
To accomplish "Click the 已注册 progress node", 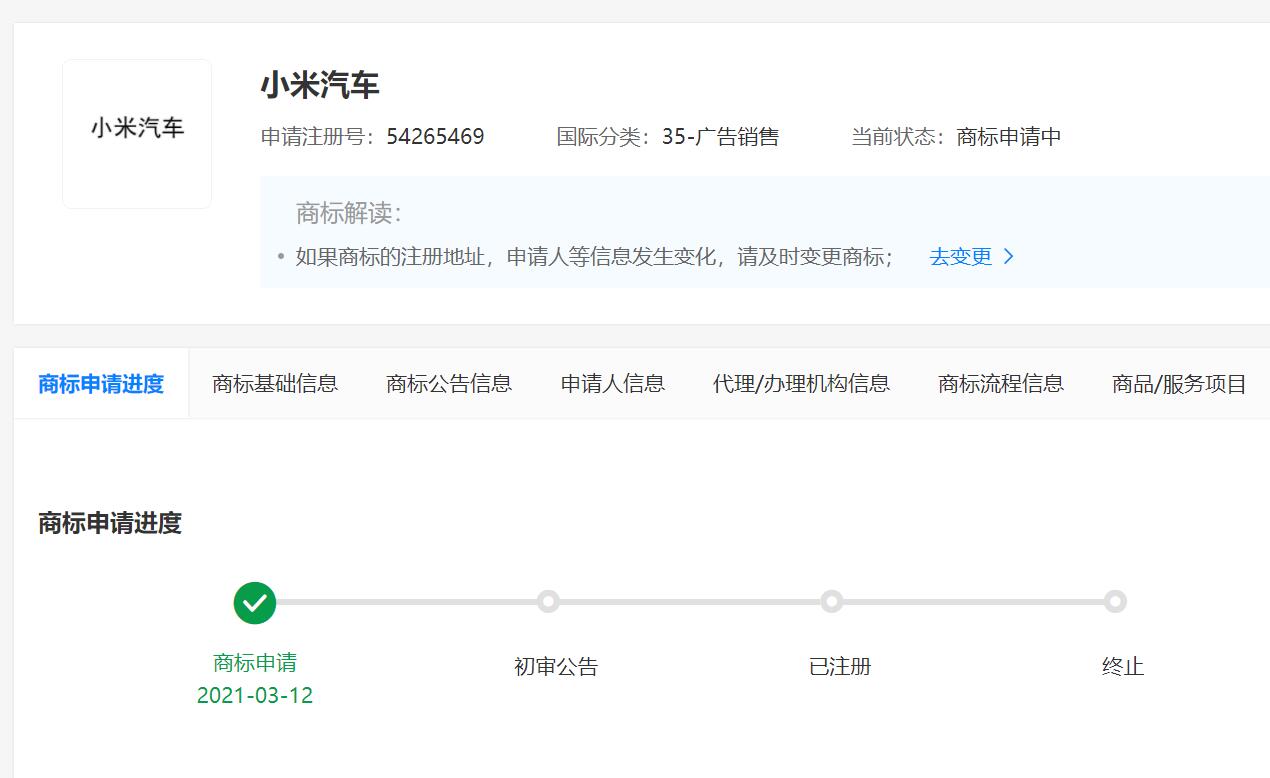I will point(831,603).
